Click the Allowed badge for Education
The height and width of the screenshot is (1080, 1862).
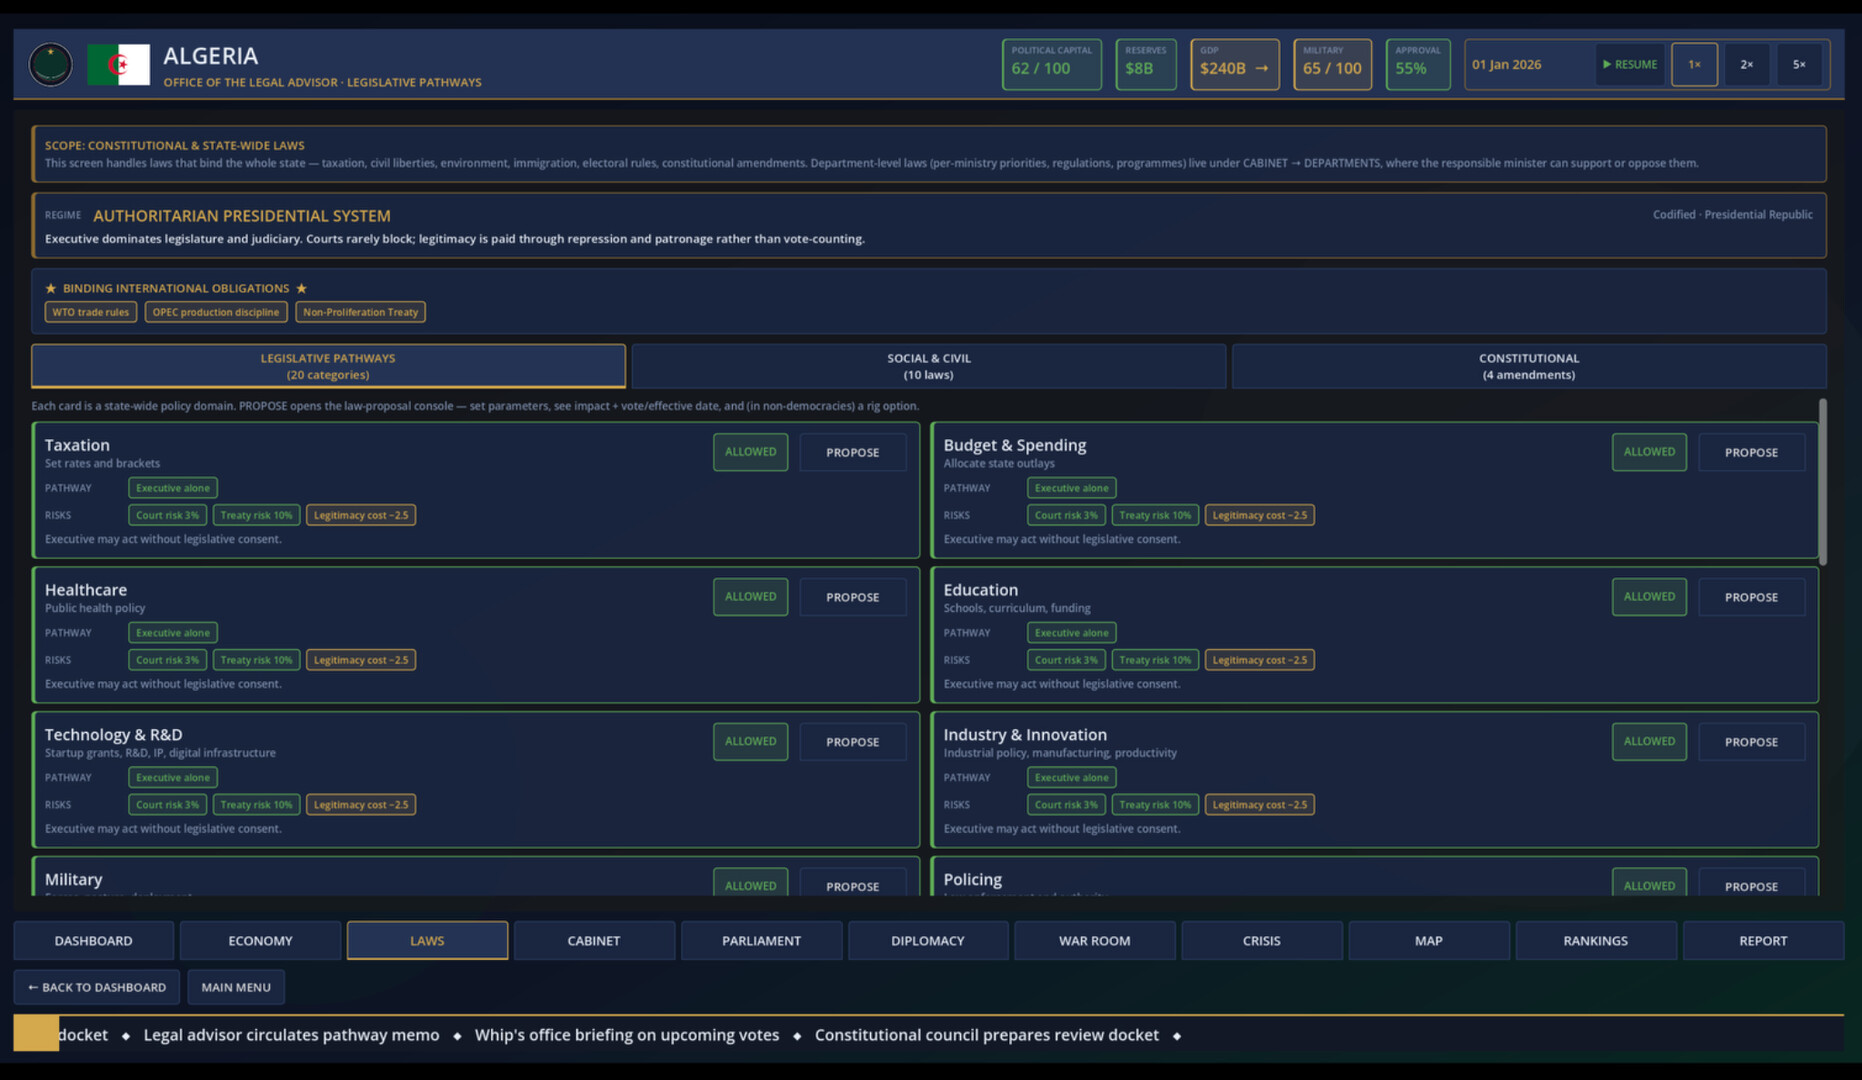coord(1649,597)
